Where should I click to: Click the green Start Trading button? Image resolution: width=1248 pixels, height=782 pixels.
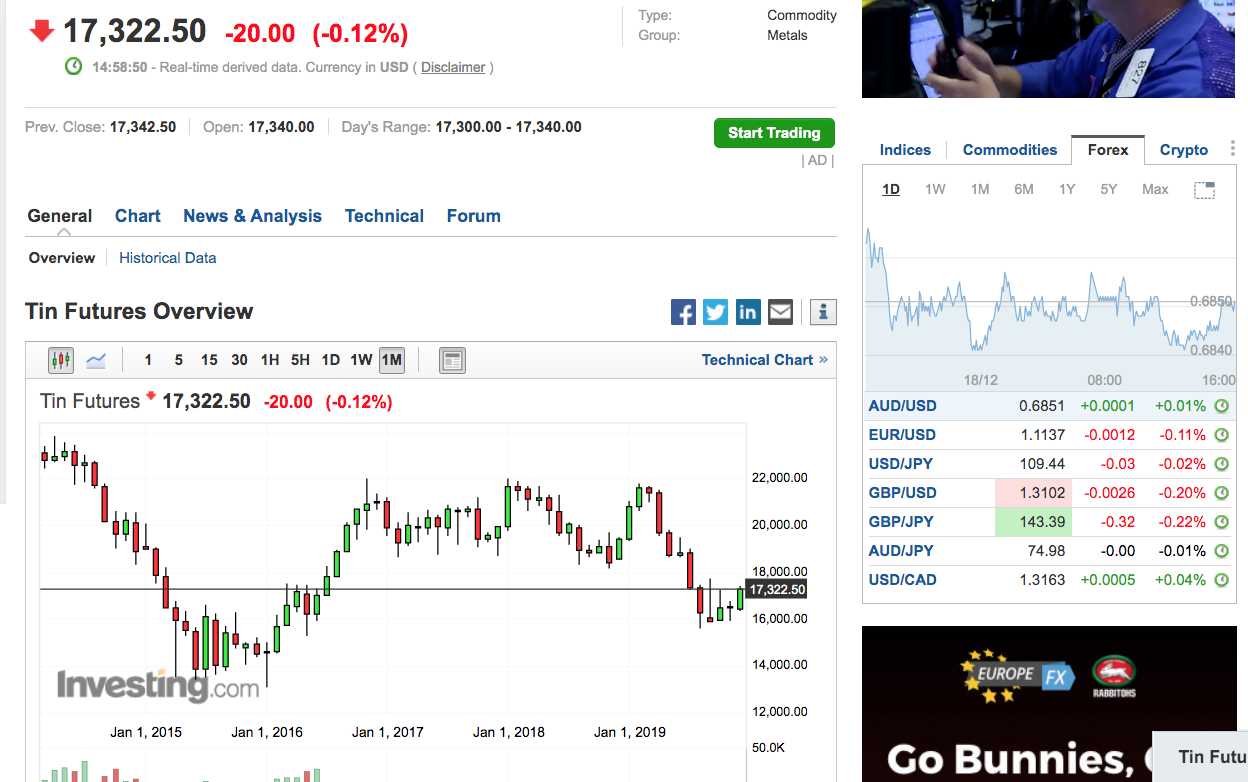[x=774, y=133]
